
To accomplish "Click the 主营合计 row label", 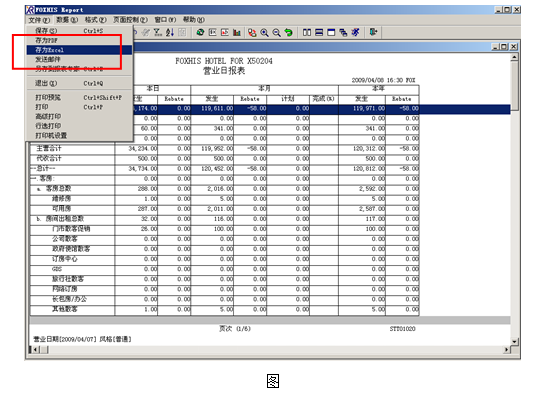I will tap(49, 149).
